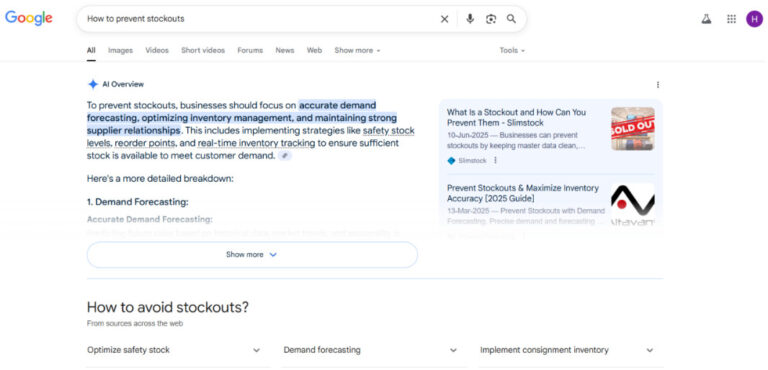Click the reorder points link
Screen dimensions: 768x370
click(x=145, y=144)
